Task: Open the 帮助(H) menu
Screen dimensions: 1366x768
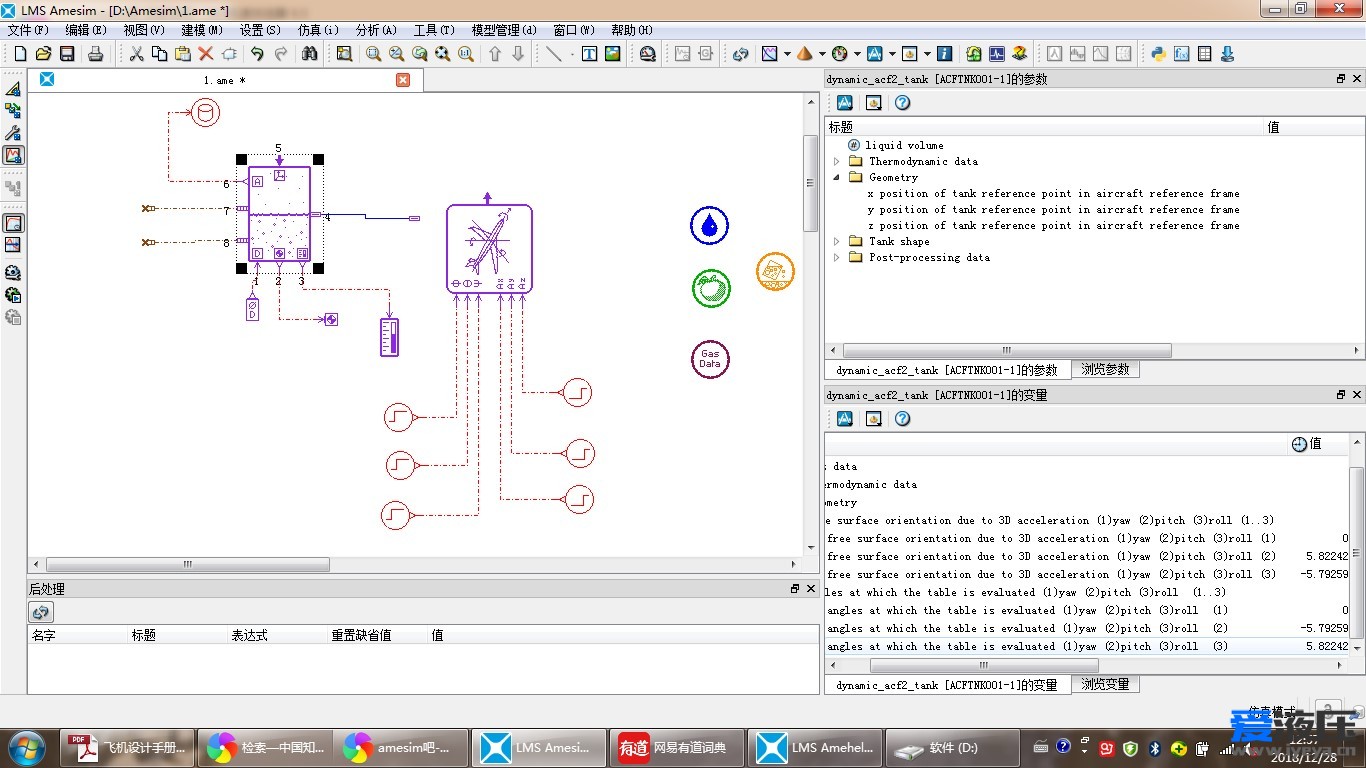Action: (x=631, y=30)
